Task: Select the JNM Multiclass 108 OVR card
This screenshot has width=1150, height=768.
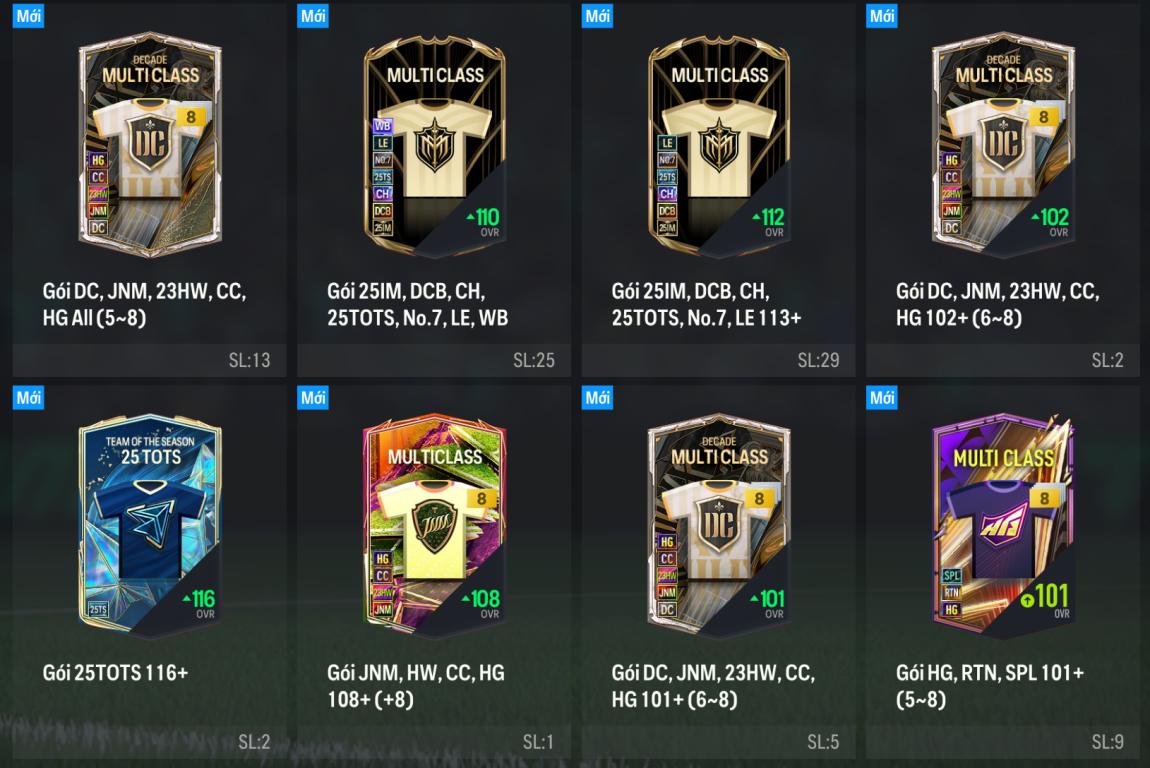Action: [x=434, y=526]
